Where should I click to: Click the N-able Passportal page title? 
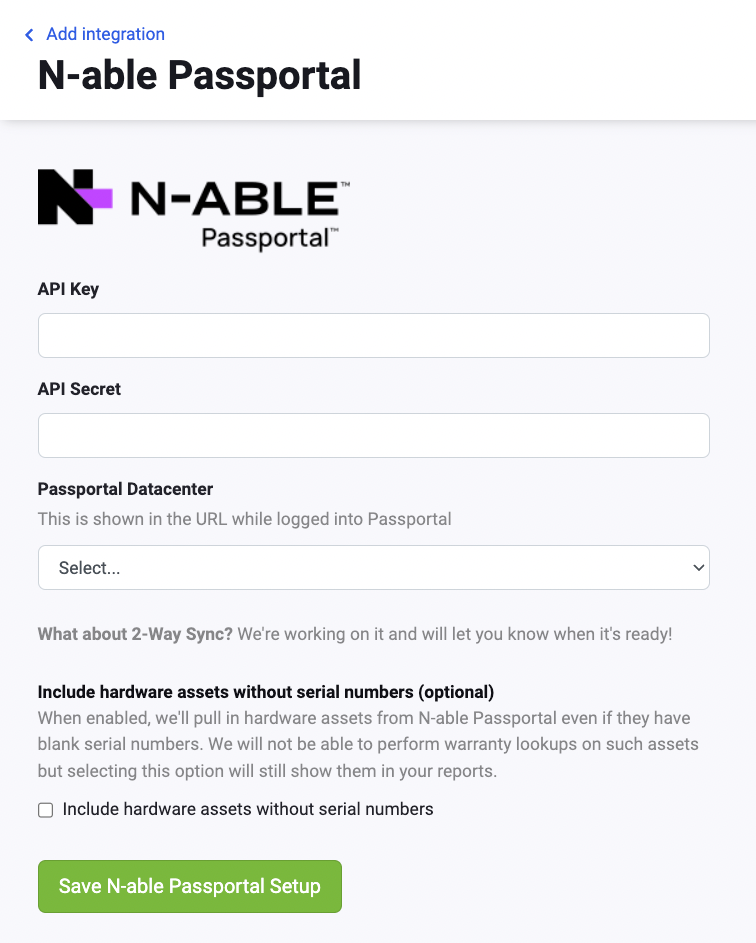pyautogui.click(x=198, y=76)
